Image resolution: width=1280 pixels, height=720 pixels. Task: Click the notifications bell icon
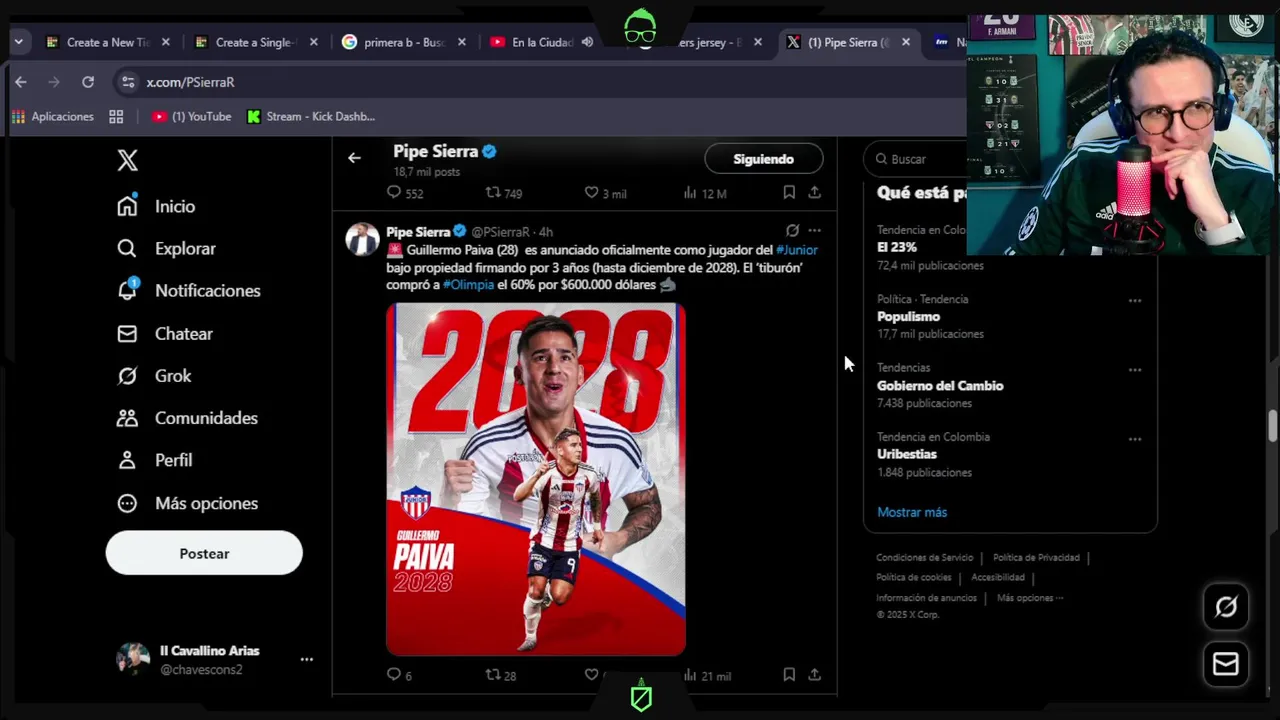click(x=127, y=291)
